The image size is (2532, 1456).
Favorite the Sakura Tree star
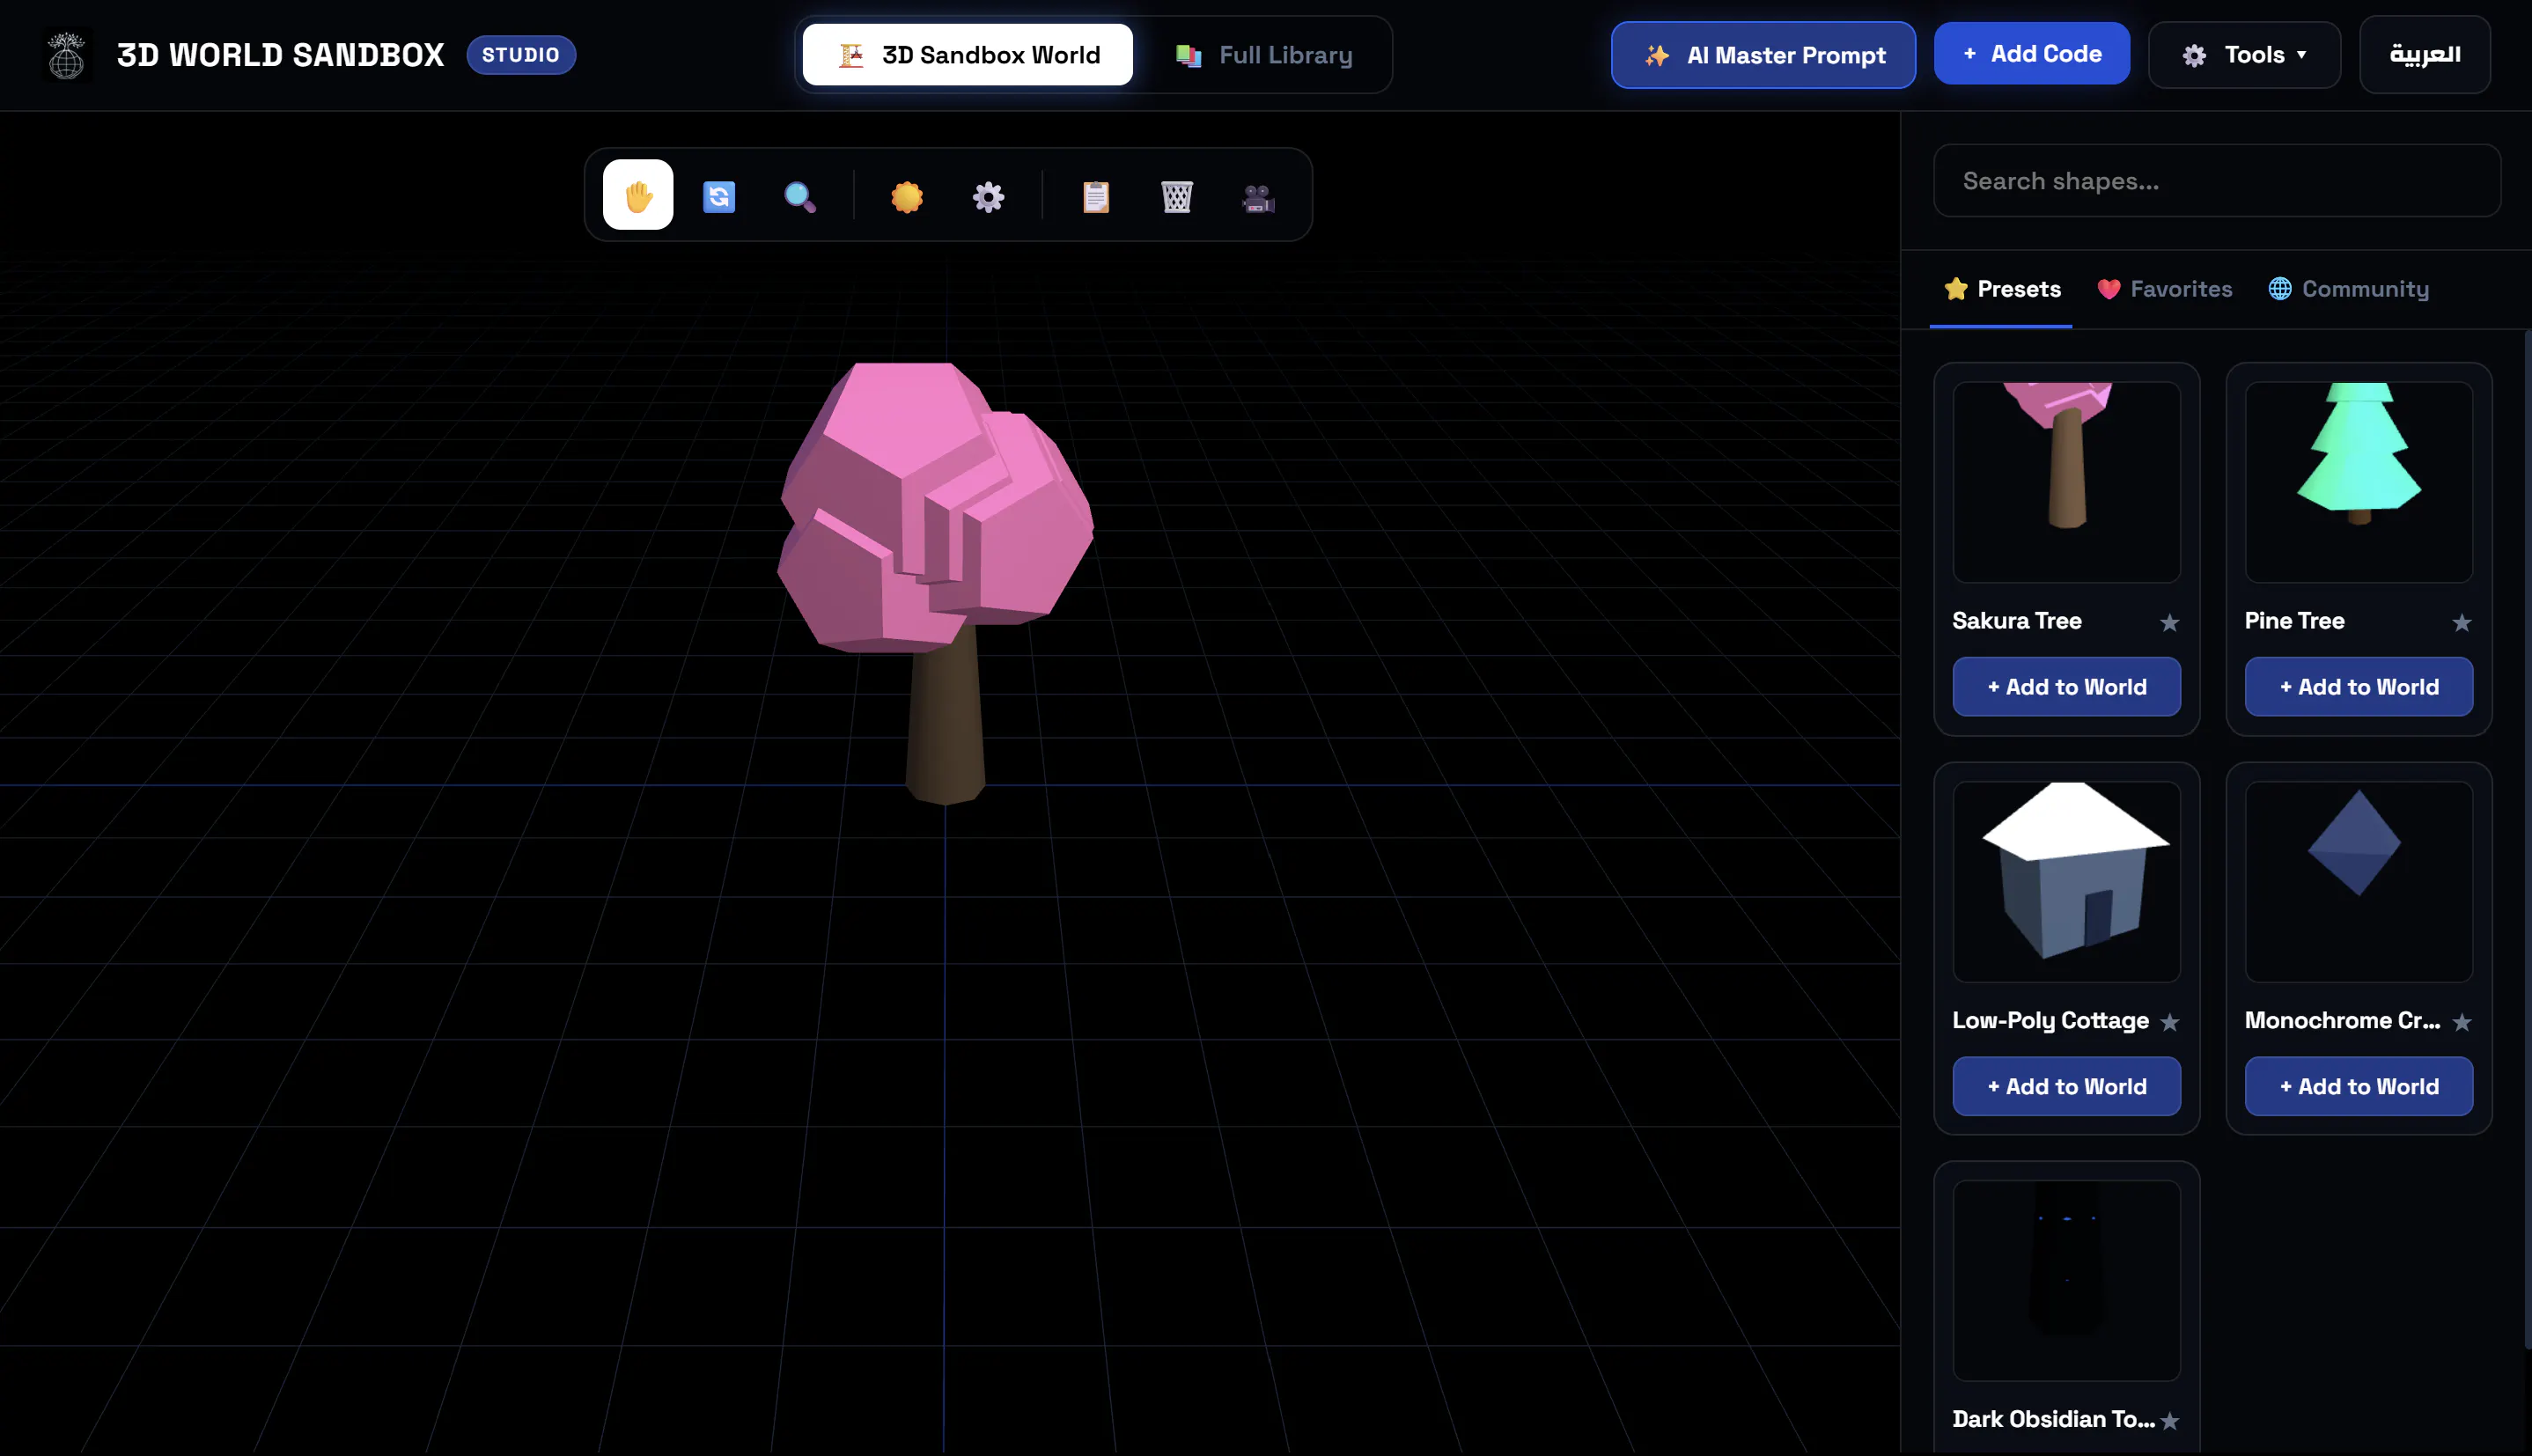point(2169,622)
